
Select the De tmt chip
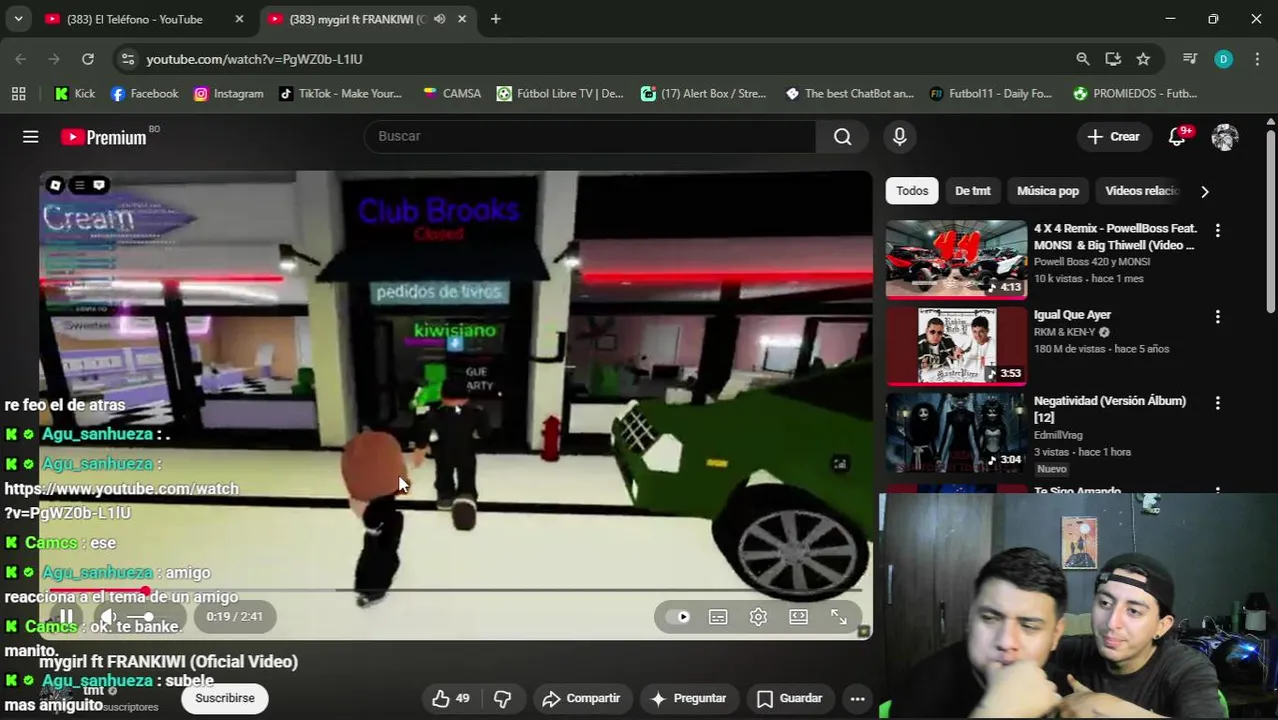pos(972,191)
